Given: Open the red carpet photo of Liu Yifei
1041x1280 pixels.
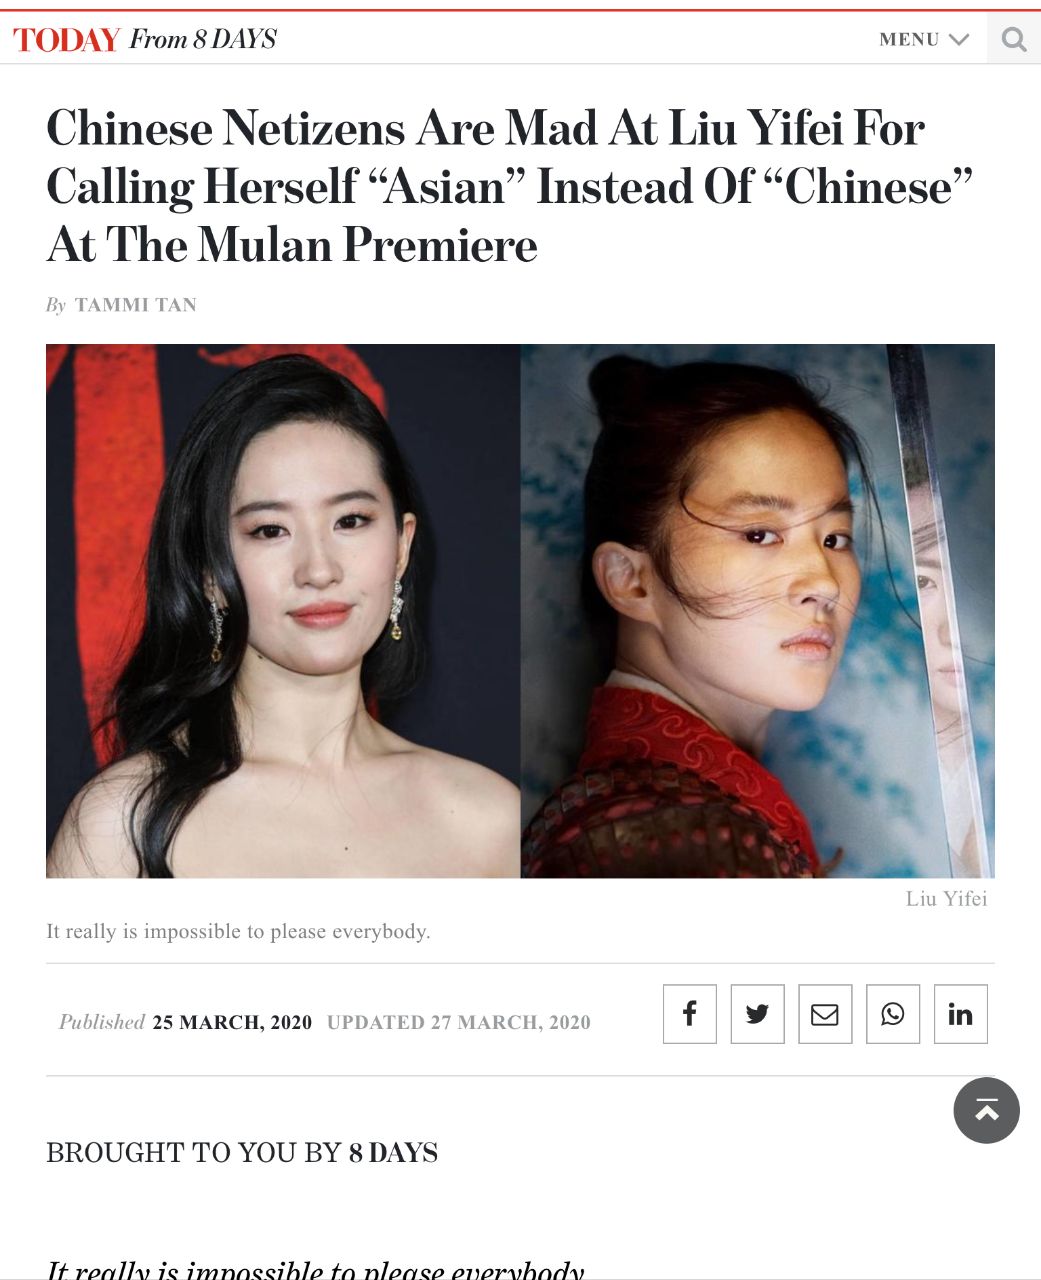Looking at the screenshot, I should point(283,611).
